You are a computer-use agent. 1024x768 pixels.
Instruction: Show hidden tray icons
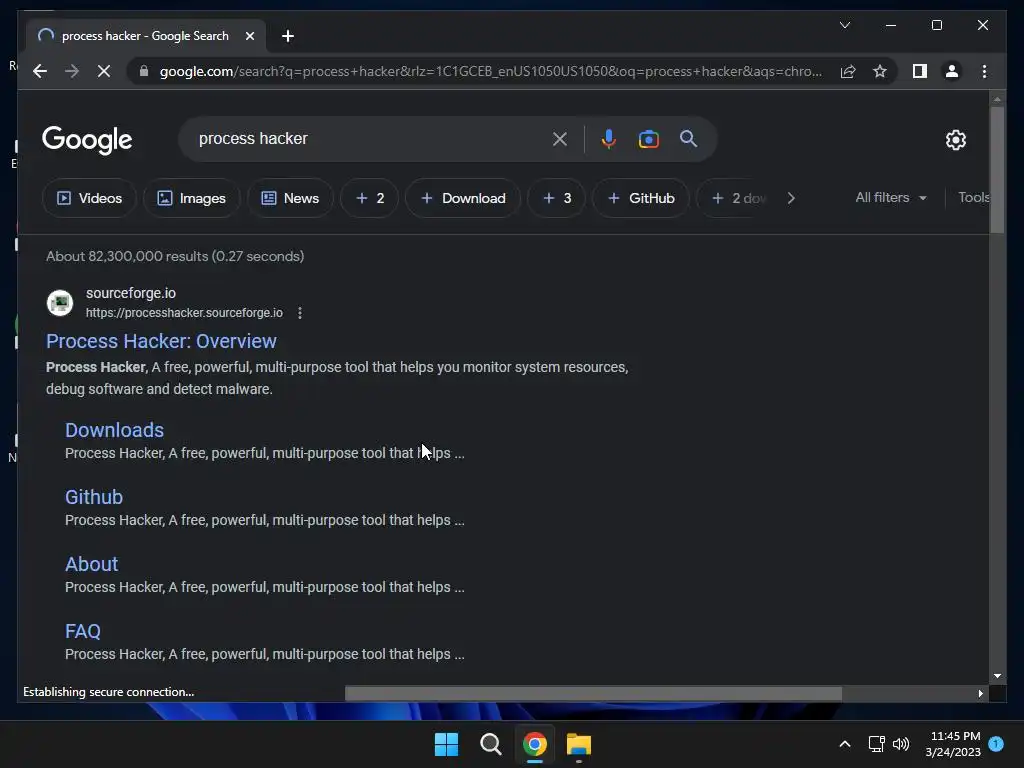[844, 744]
